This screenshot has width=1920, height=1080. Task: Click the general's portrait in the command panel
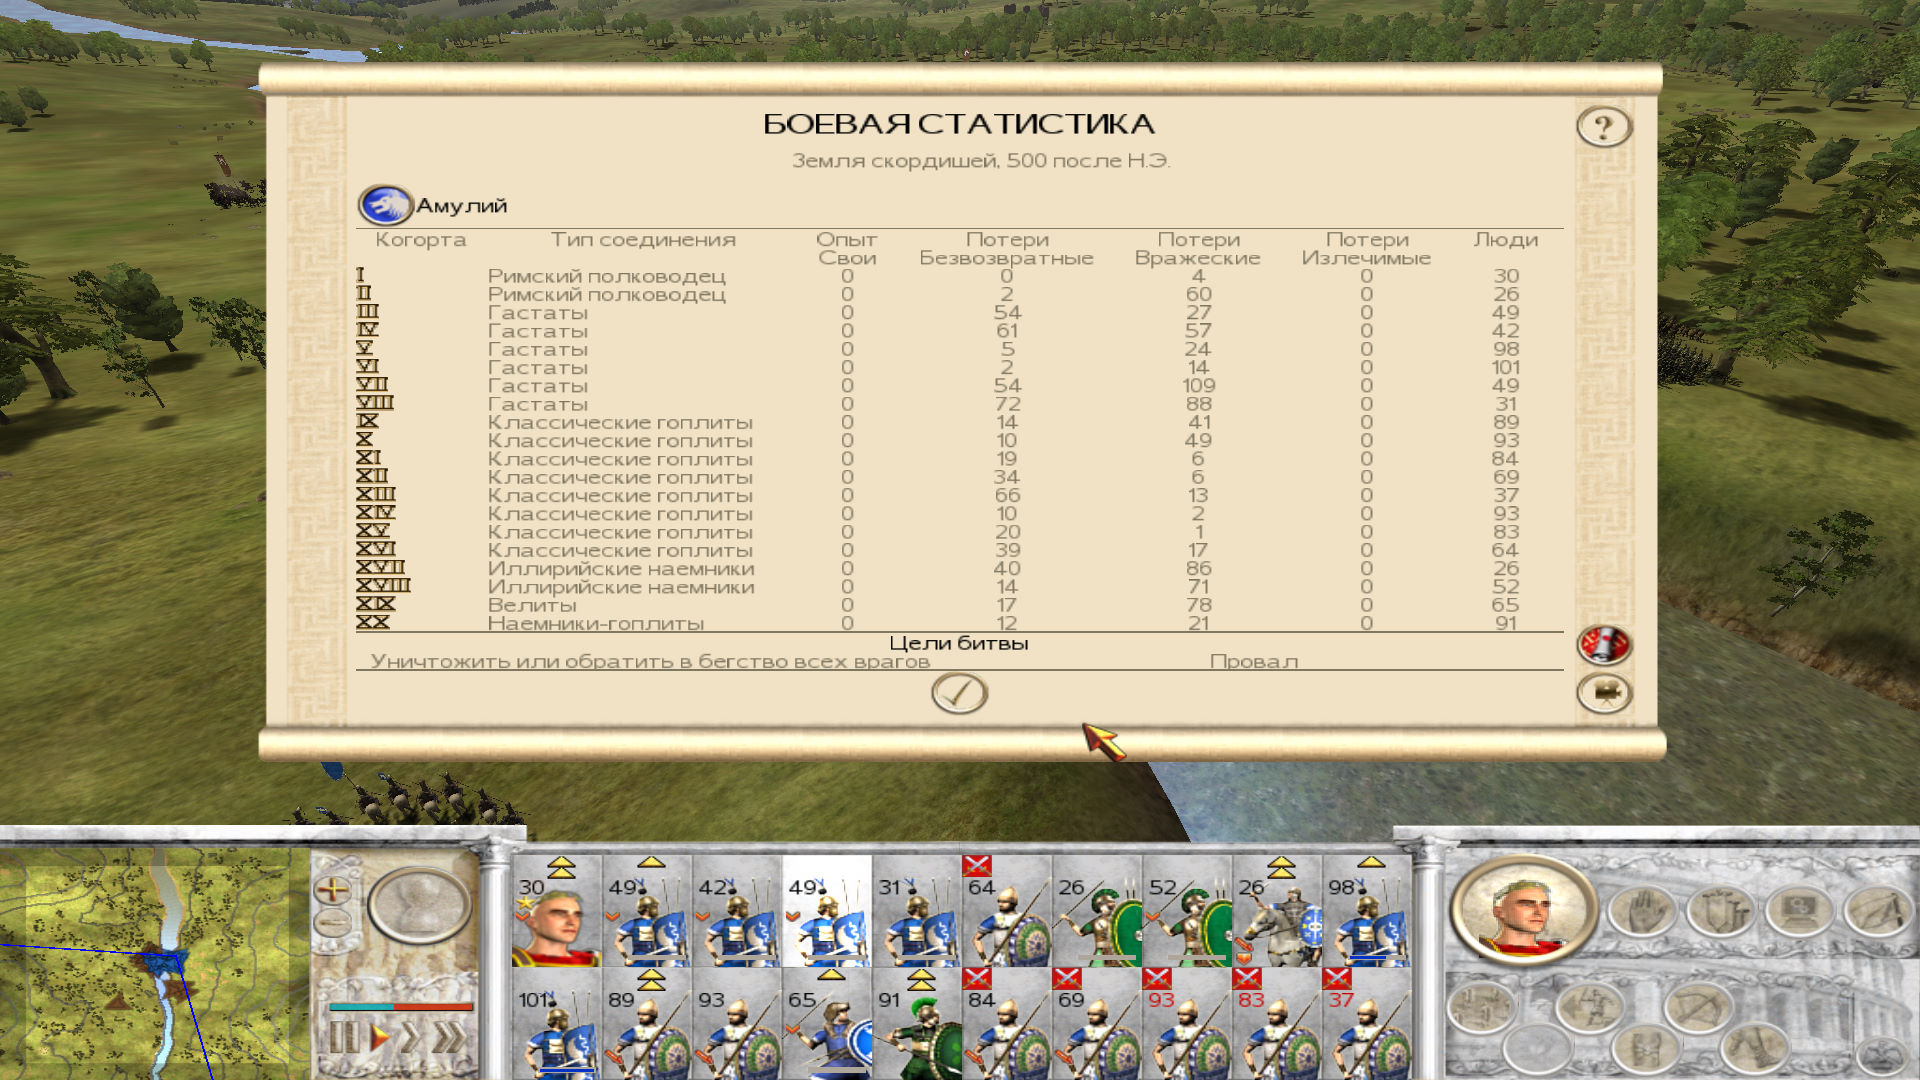pyautogui.click(x=1523, y=910)
